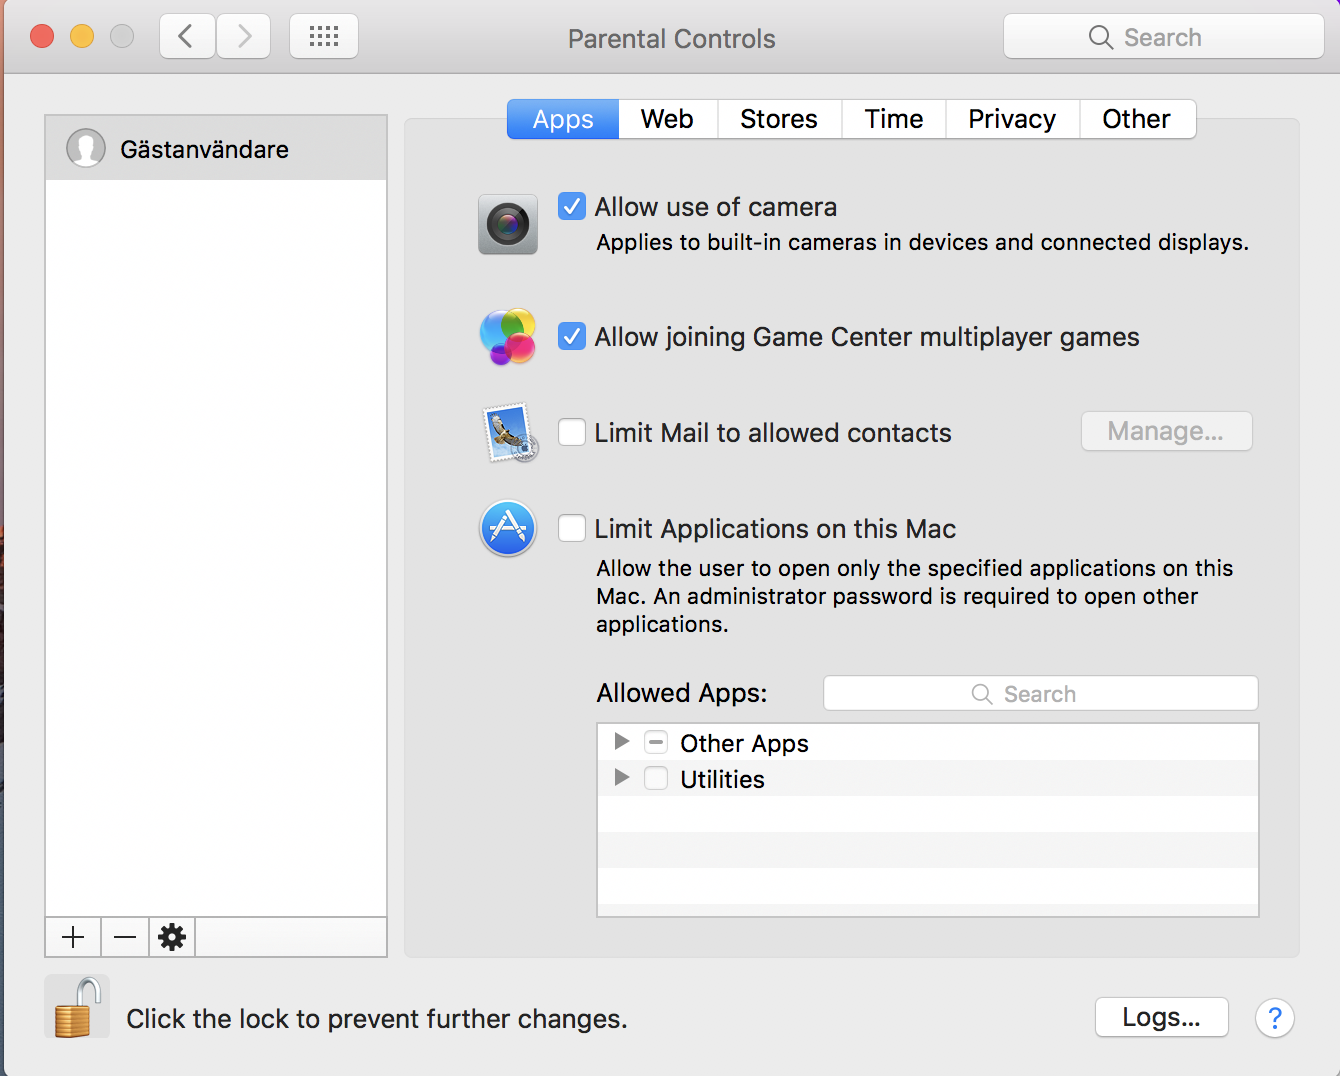Image resolution: width=1340 pixels, height=1076 pixels.
Task: Click the magnifier in Allowed Apps search
Action: click(982, 694)
